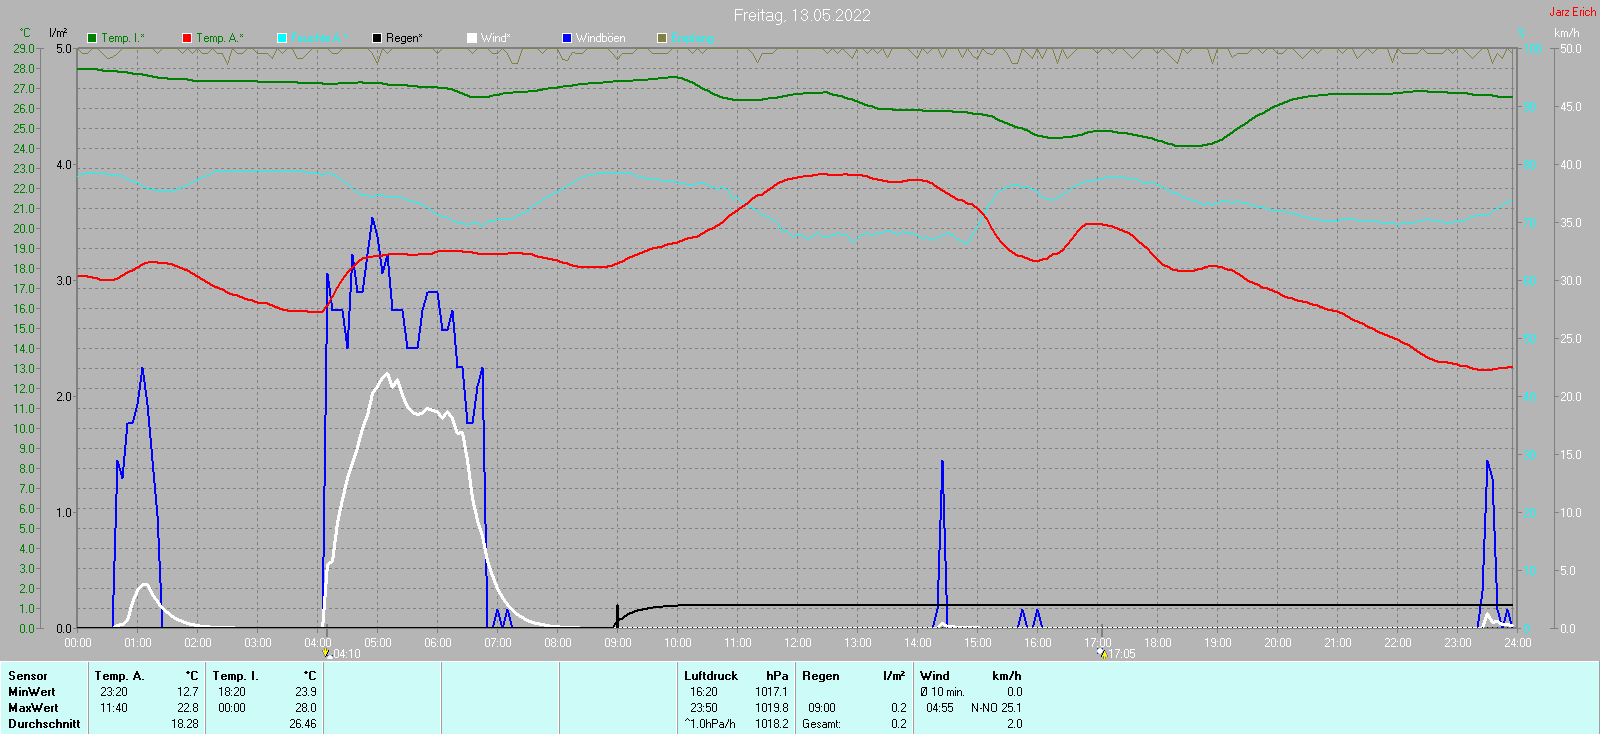Click the indoor minimum time '18:20'
Screen dimensions: 1600x734
click(232, 692)
